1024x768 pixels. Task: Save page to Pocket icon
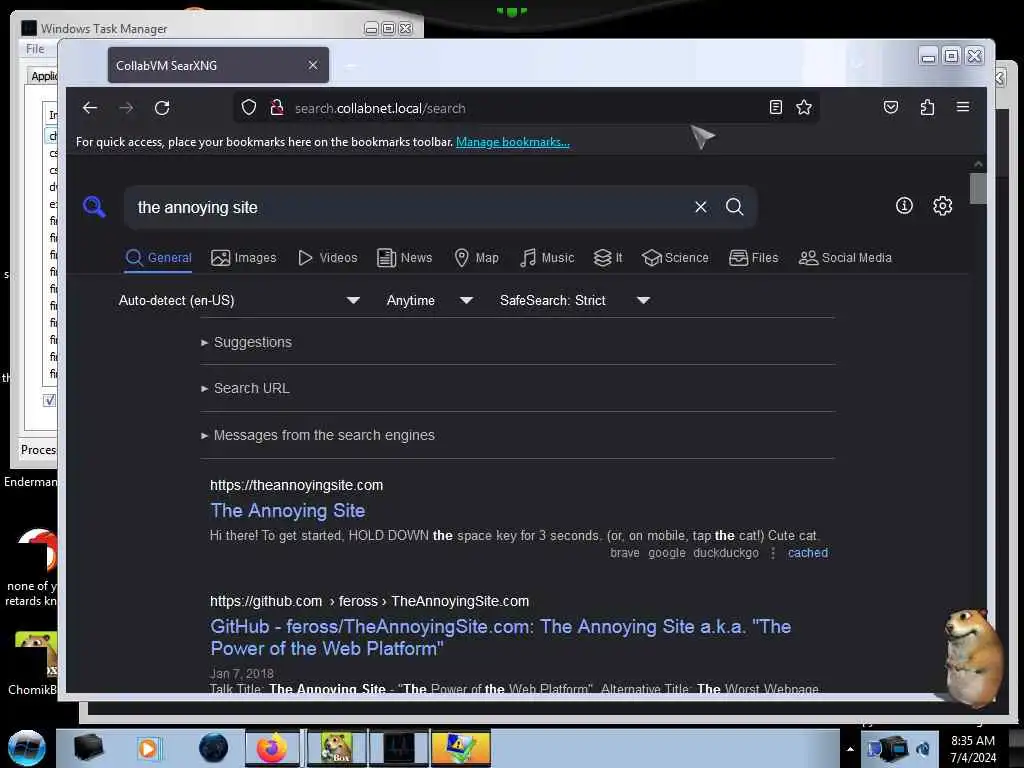pyautogui.click(x=891, y=107)
